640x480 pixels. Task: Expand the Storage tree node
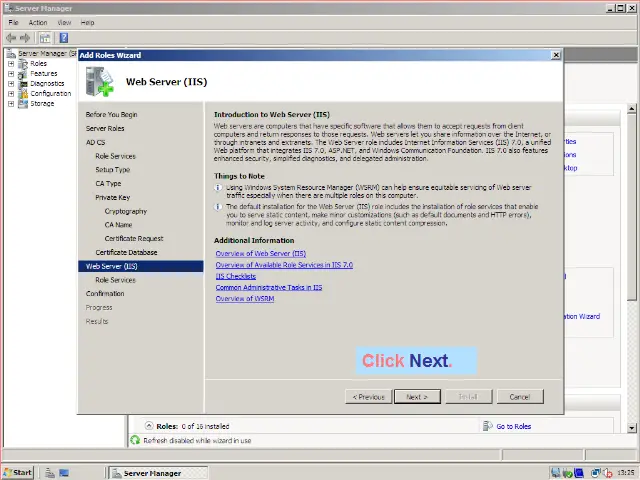[11, 104]
